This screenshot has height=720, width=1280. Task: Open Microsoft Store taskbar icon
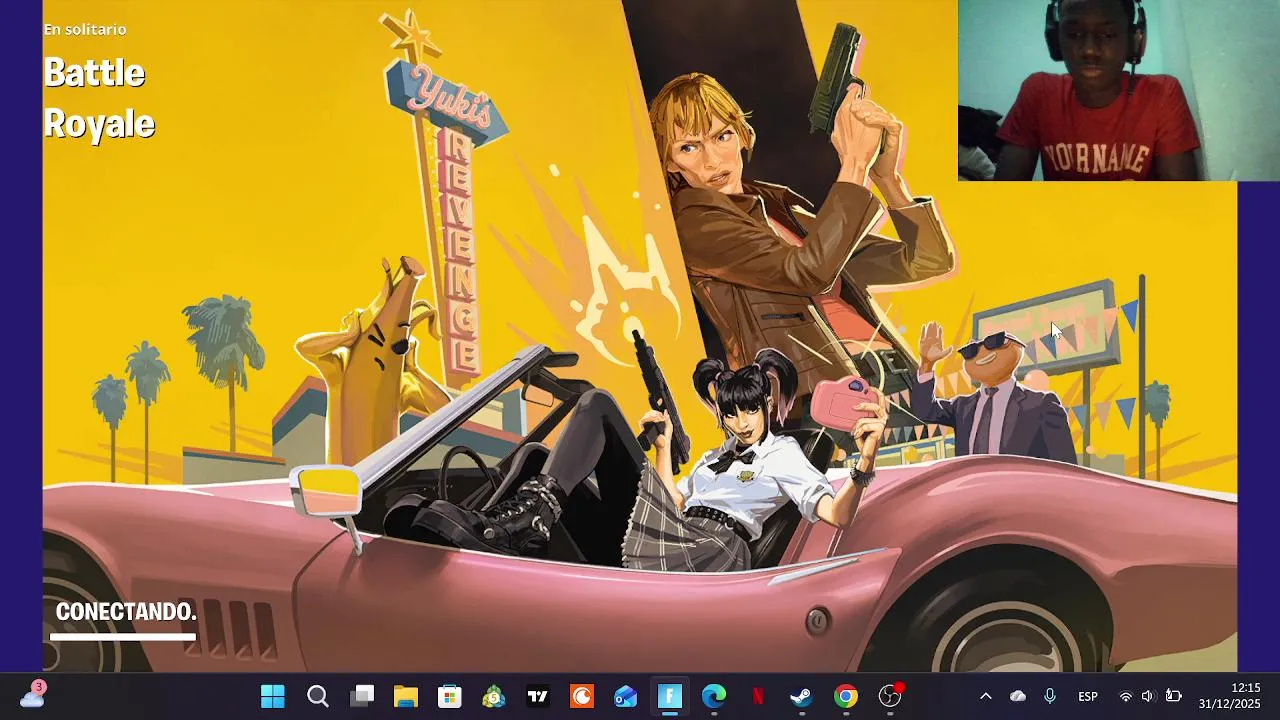tap(450, 696)
